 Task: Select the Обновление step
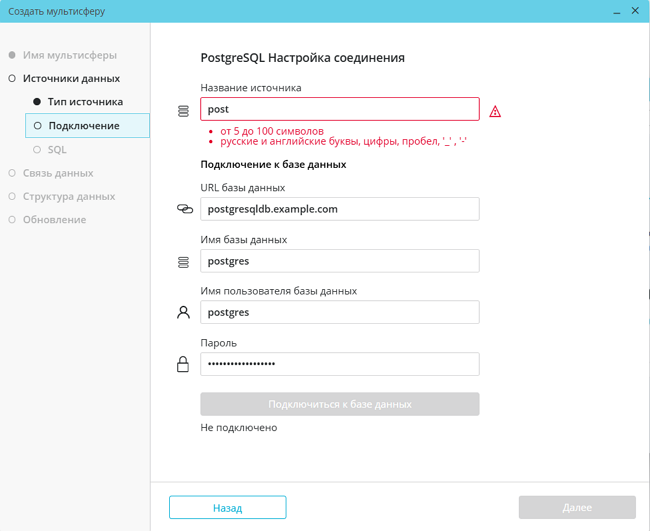pyautogui.click(x=54, y=219)
